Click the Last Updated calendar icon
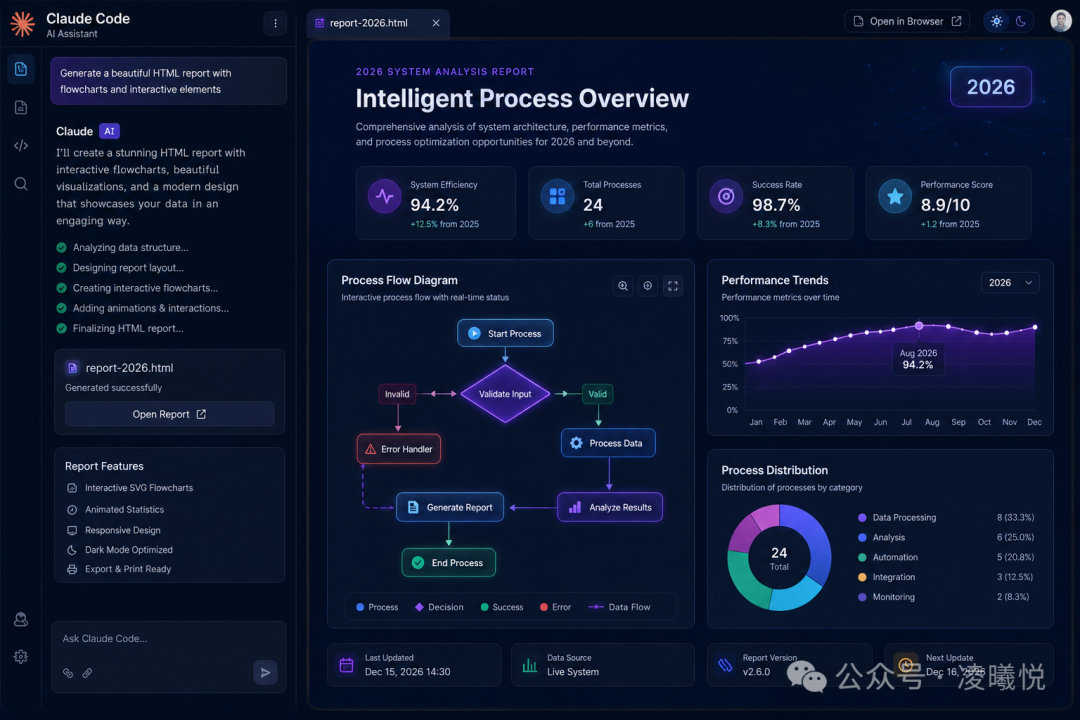The image size is (1080, 720). point(346,665)
